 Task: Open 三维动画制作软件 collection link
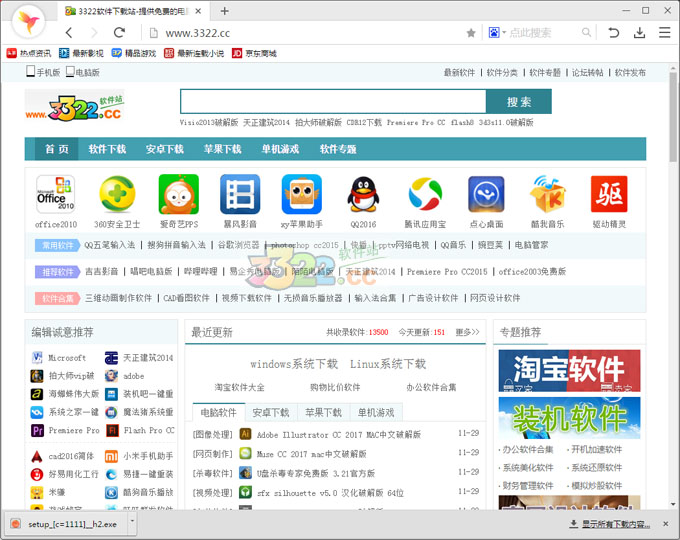(x=118, y=298)
